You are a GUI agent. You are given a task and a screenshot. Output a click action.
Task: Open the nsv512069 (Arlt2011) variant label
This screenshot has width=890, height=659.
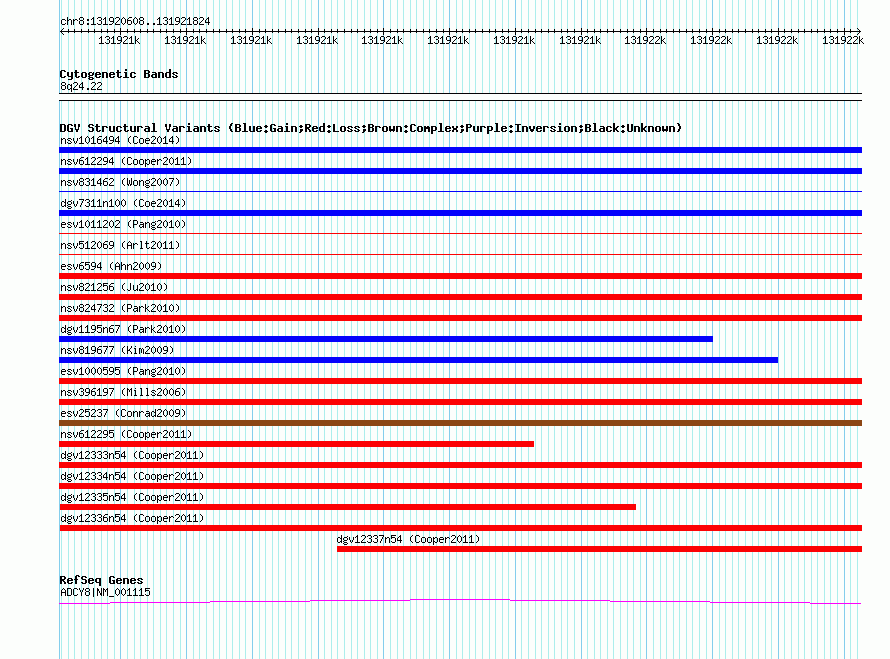pos(120,245)
